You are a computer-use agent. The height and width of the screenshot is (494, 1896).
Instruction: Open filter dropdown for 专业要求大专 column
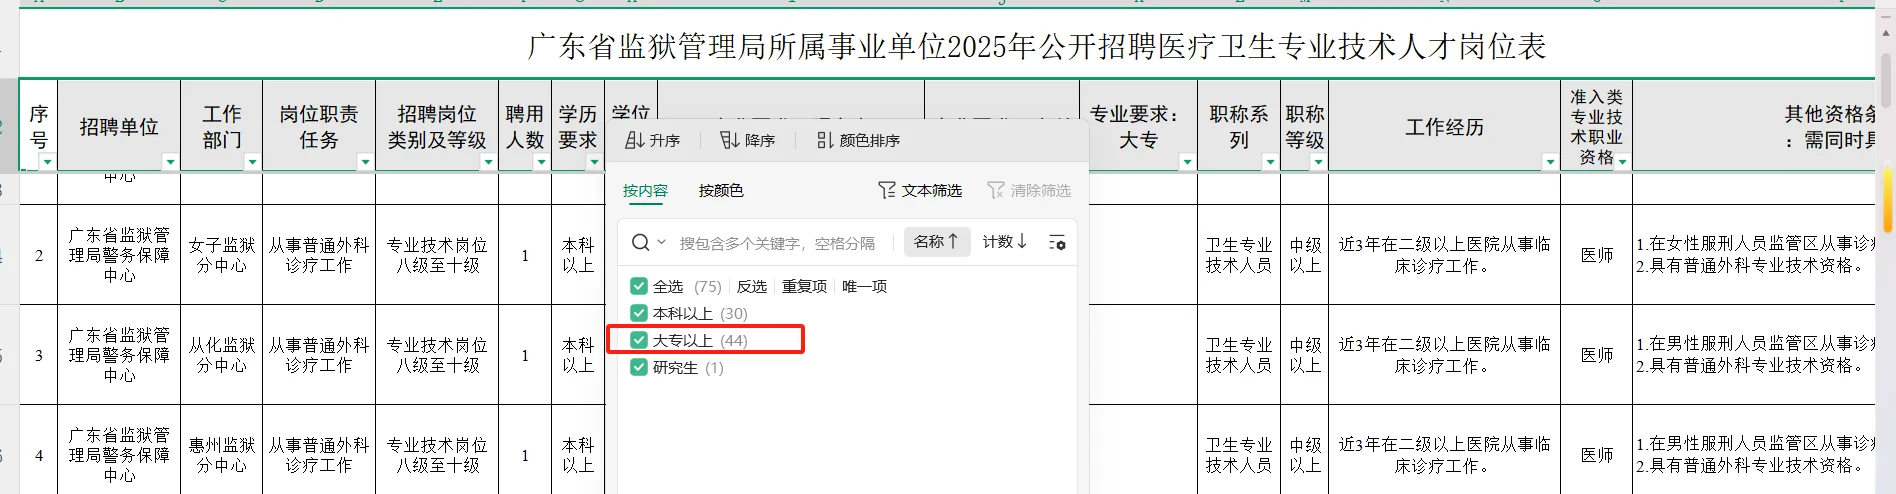[1187, 162]
